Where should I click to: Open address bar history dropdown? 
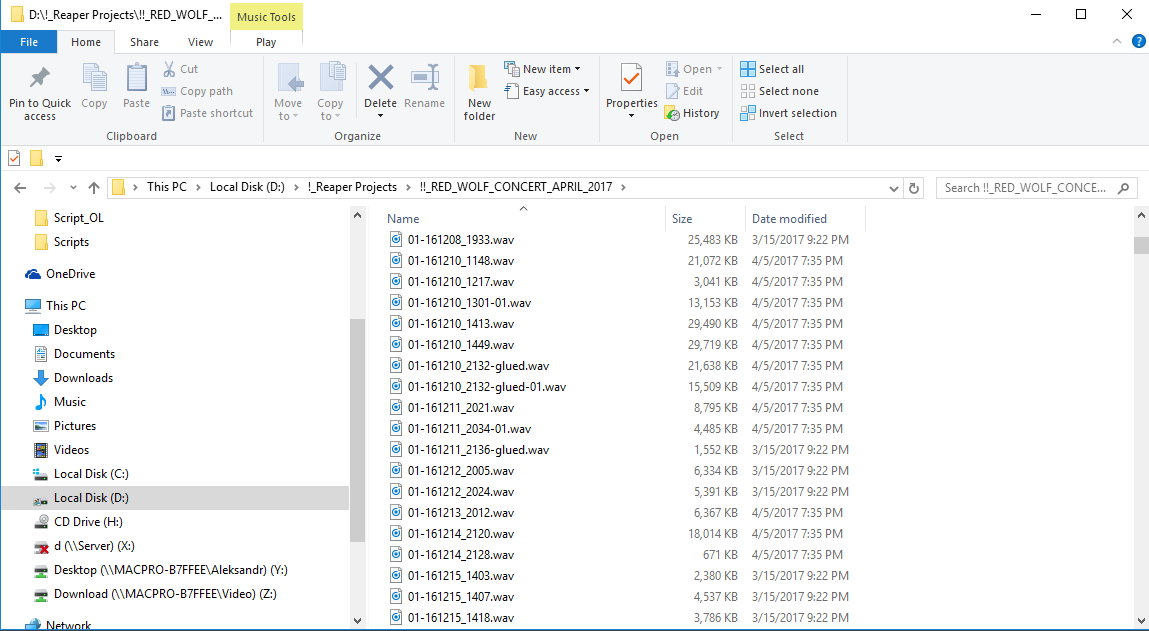[894, 188]
